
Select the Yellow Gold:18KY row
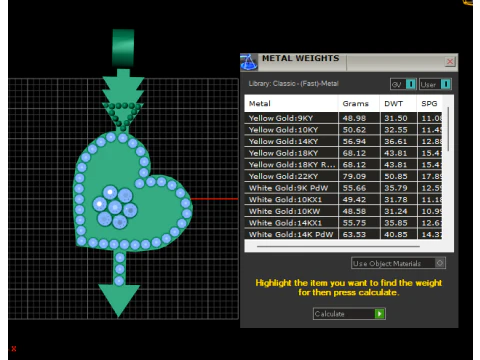(343, 153)
